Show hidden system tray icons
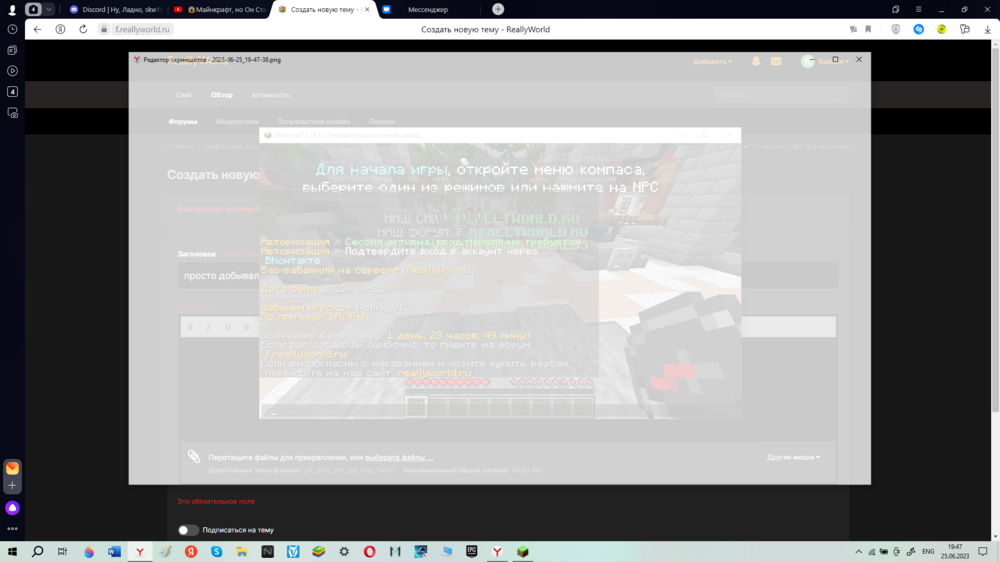Image resolution: width=1000 pixels, height=562 pixels. 858,552
